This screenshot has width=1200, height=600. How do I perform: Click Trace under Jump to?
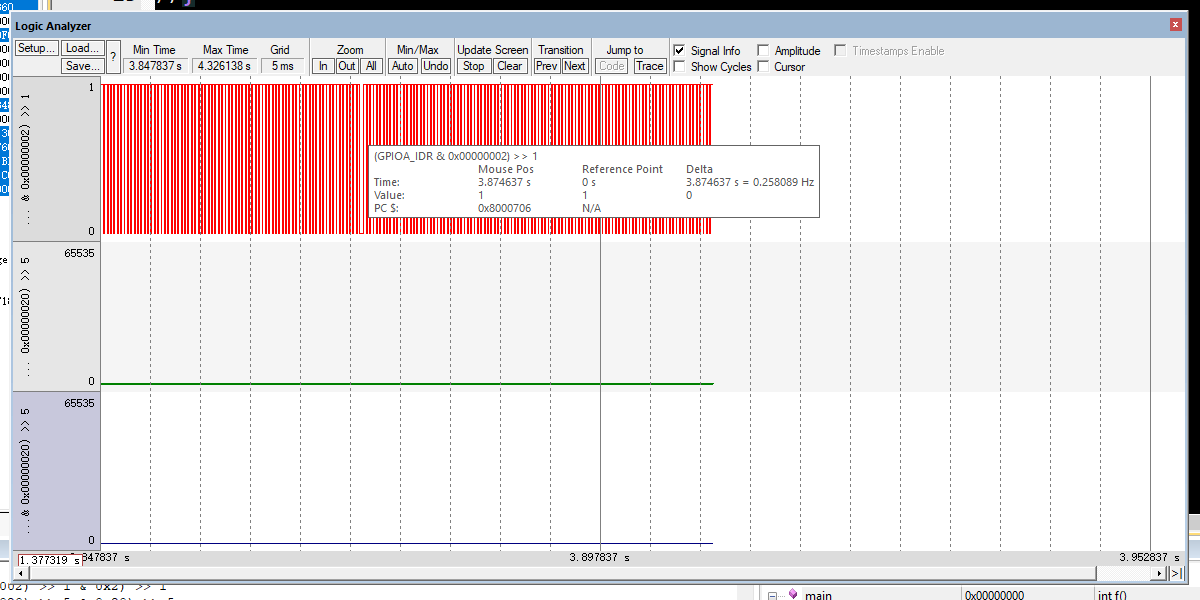[650, 65]
